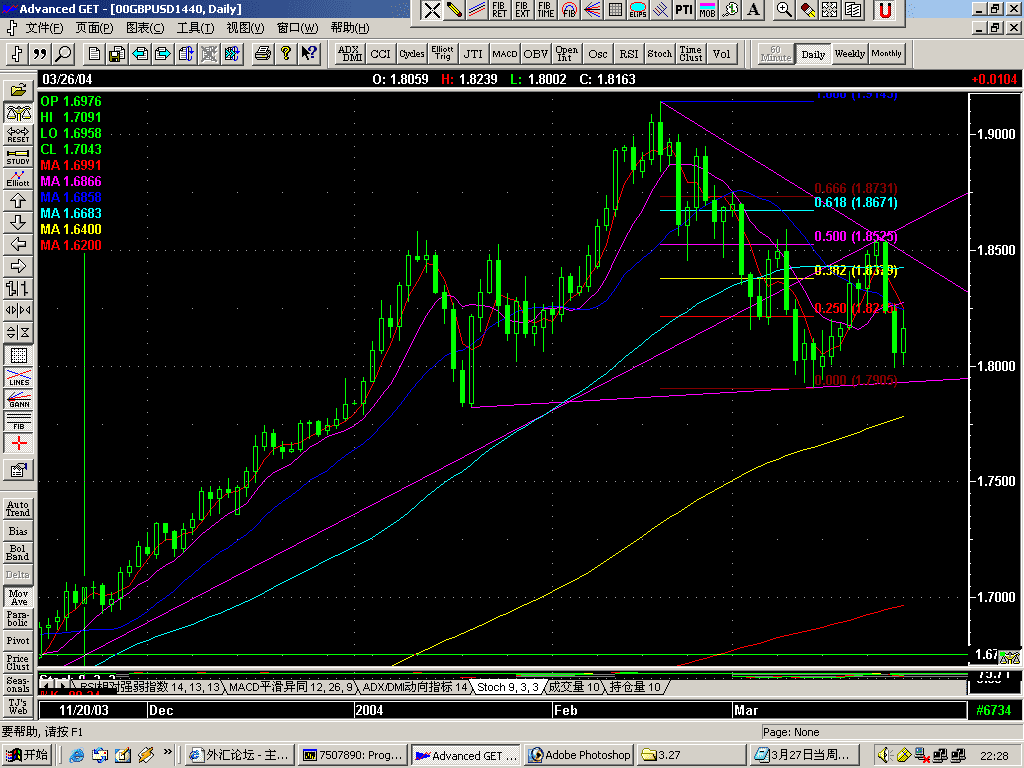
Task: Switch to MACD平滑异同 12,26,9 tab
Action: point(291,687)
